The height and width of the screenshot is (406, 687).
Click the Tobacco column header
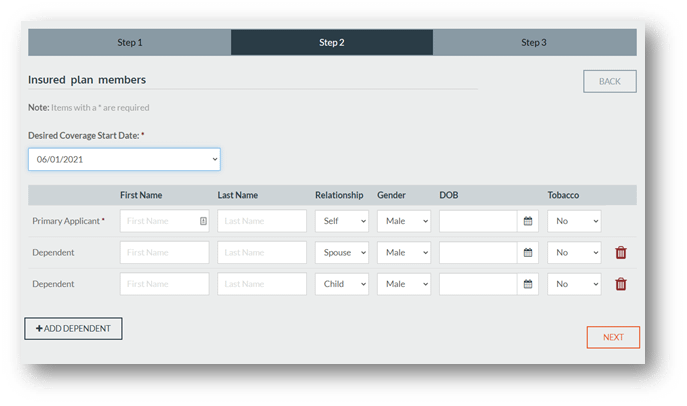point(563,195)
